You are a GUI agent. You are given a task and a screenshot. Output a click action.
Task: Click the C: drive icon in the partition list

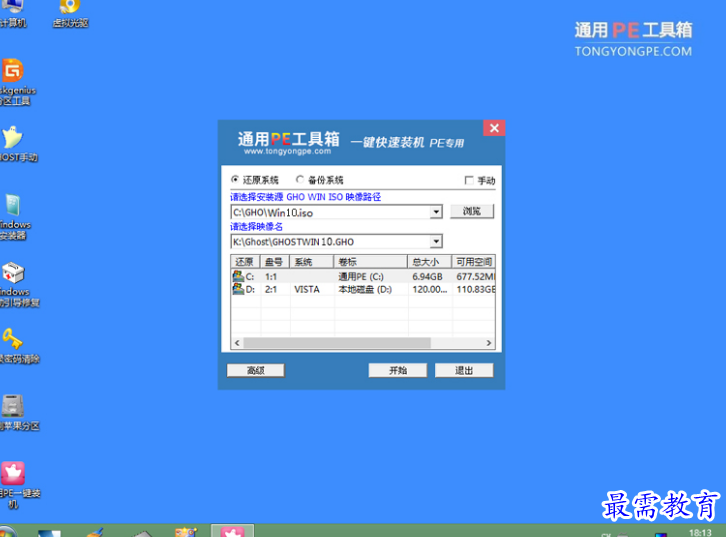(238, 276)
